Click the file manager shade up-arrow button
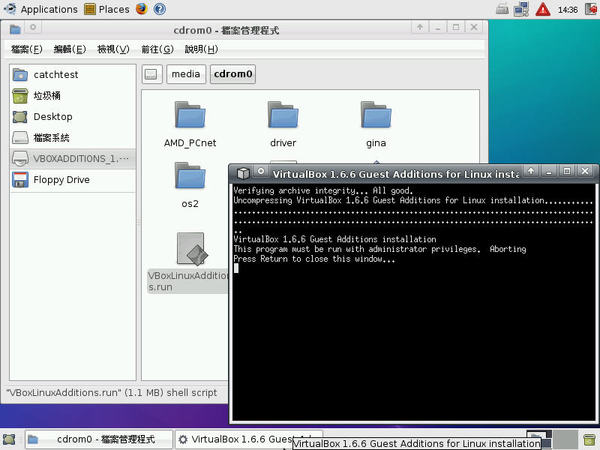600x450 pixels. [420, 28]
